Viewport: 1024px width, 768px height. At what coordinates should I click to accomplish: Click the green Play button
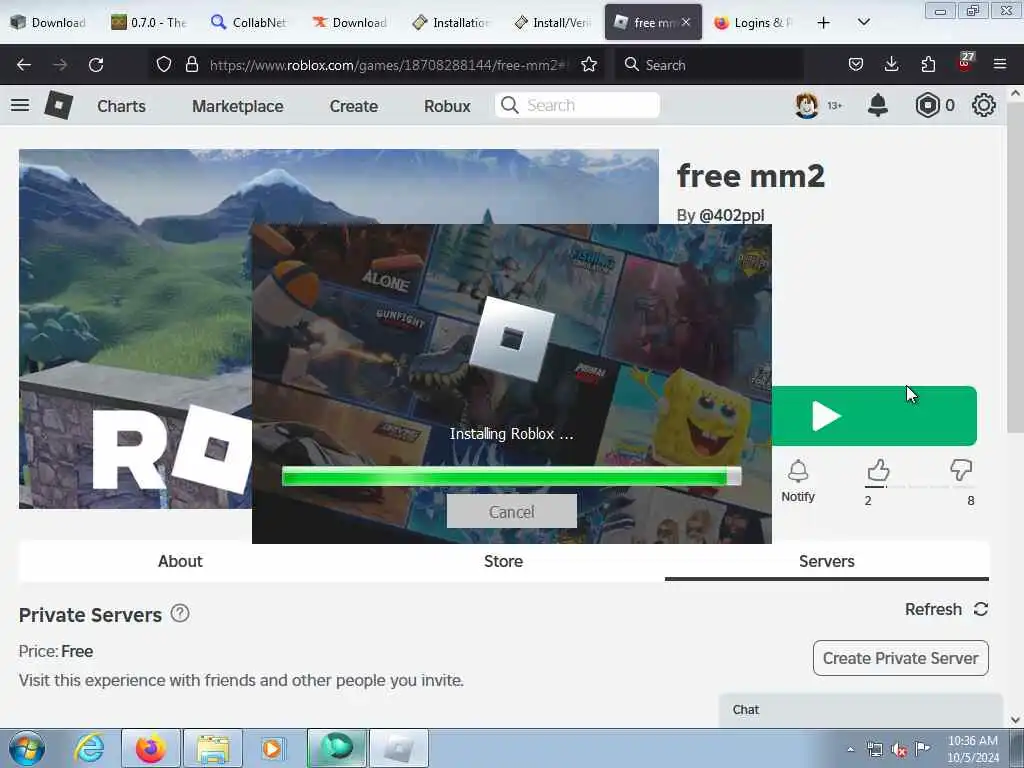pos(874,416)
